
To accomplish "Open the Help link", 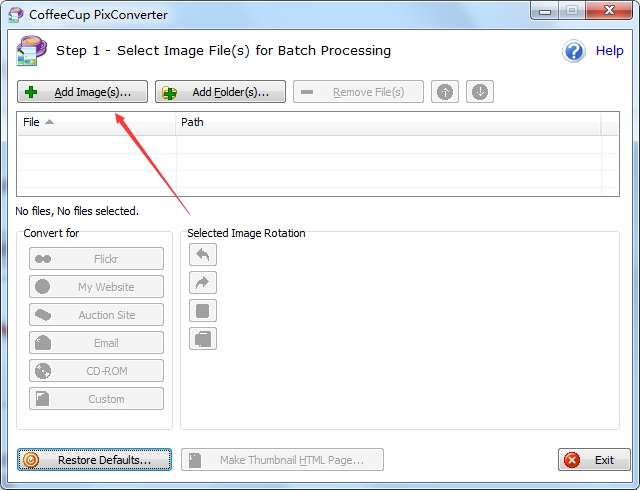I will [x=609, y=51].
